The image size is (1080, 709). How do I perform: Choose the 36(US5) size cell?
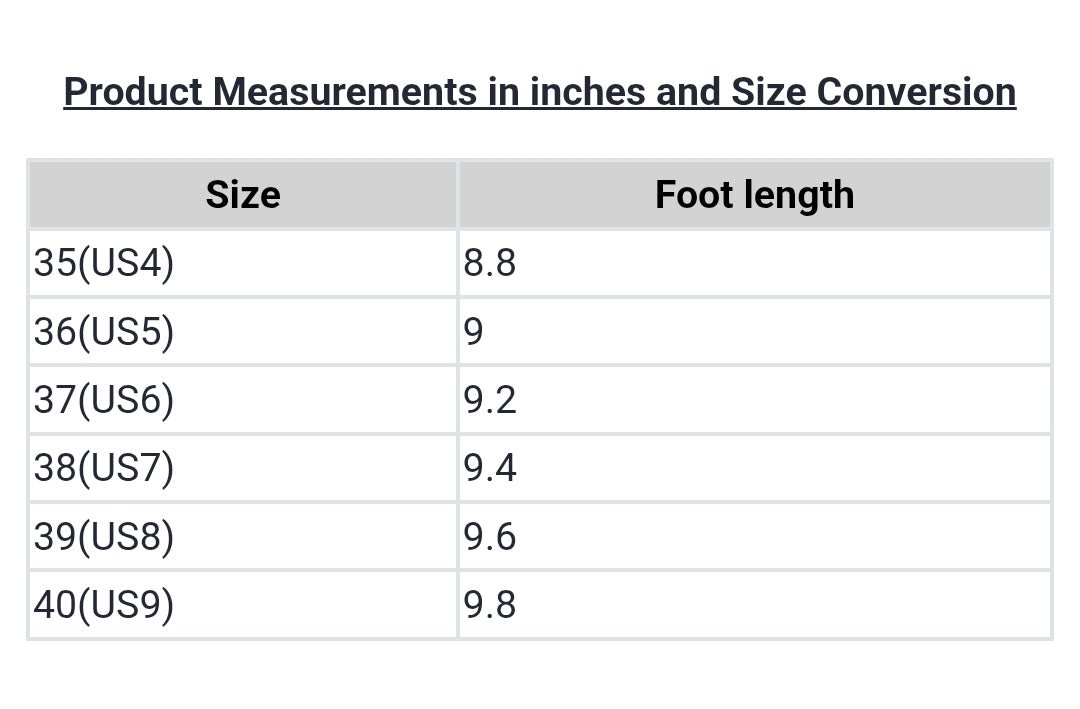pos(104,331)
